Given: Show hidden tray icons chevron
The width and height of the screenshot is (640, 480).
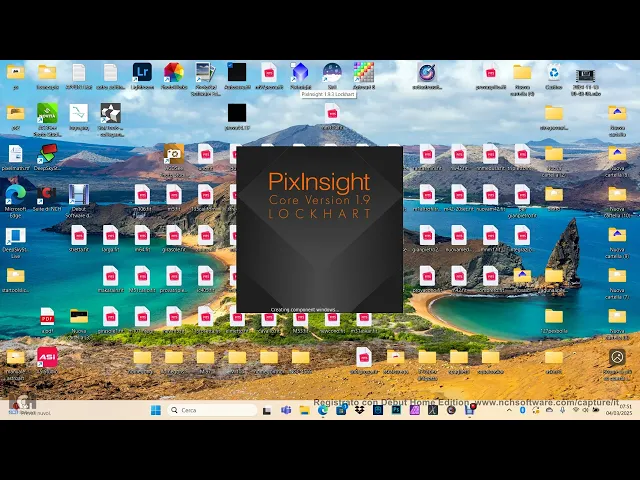Looking at the screenshot, I should (509, 410).
